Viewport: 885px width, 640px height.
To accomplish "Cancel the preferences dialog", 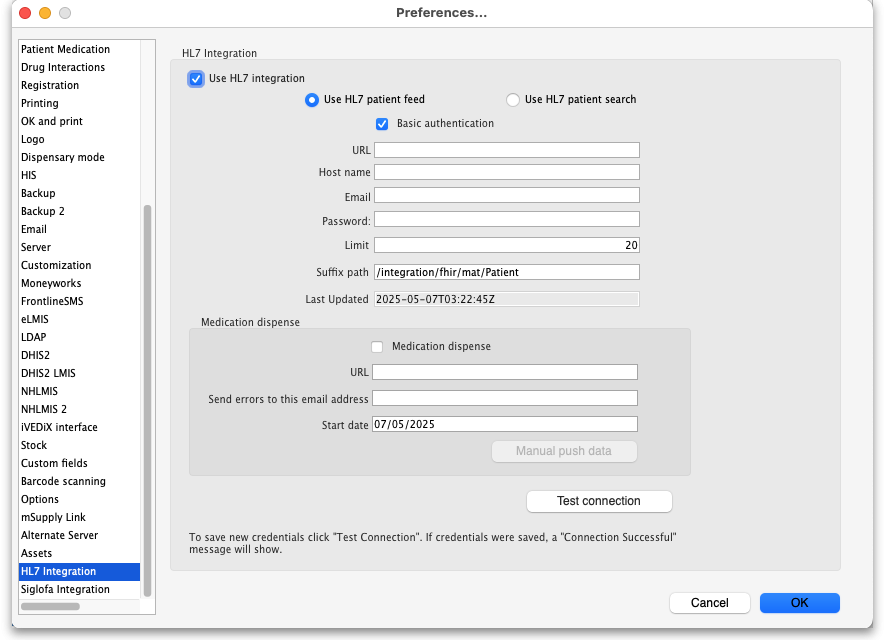I will pyautogui.click(x=709, y=603).
